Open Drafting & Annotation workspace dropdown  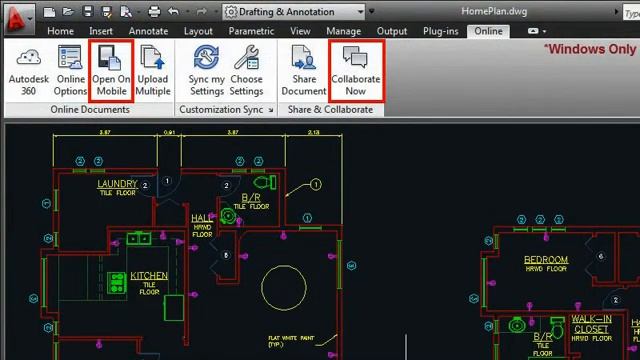(x=294, y=12)
